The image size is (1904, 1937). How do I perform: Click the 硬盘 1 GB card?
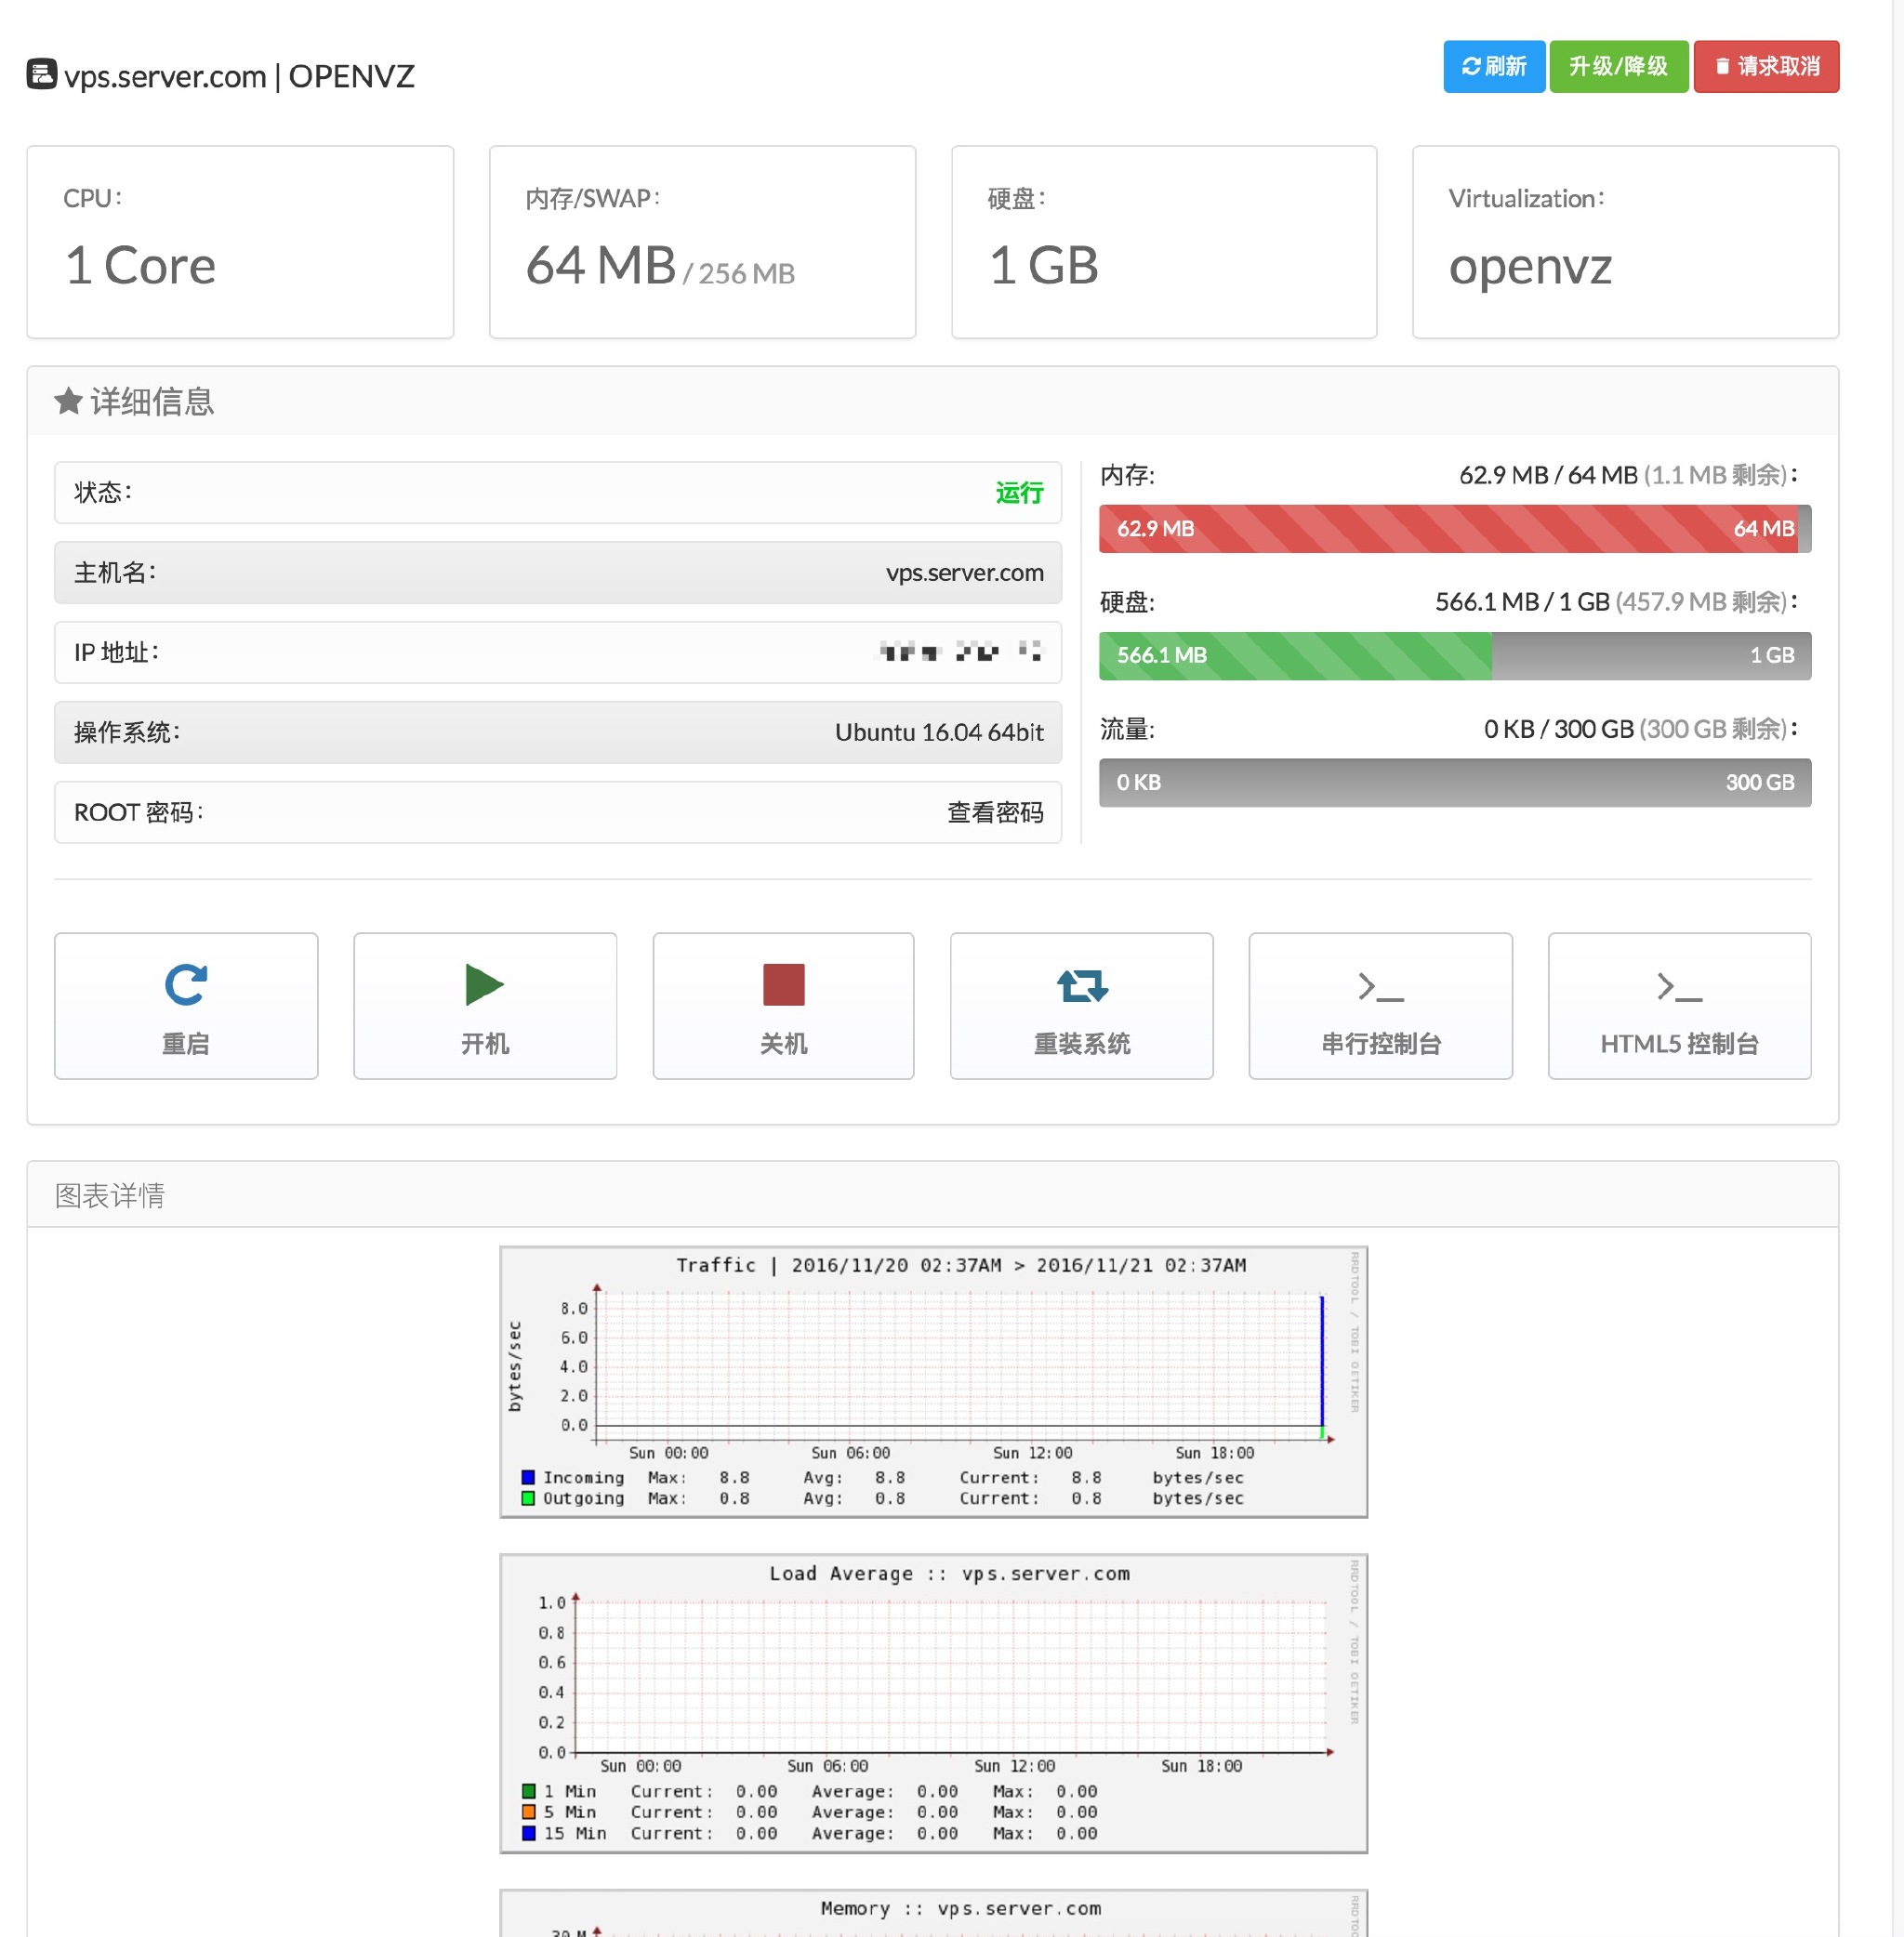coord(1164,242)
